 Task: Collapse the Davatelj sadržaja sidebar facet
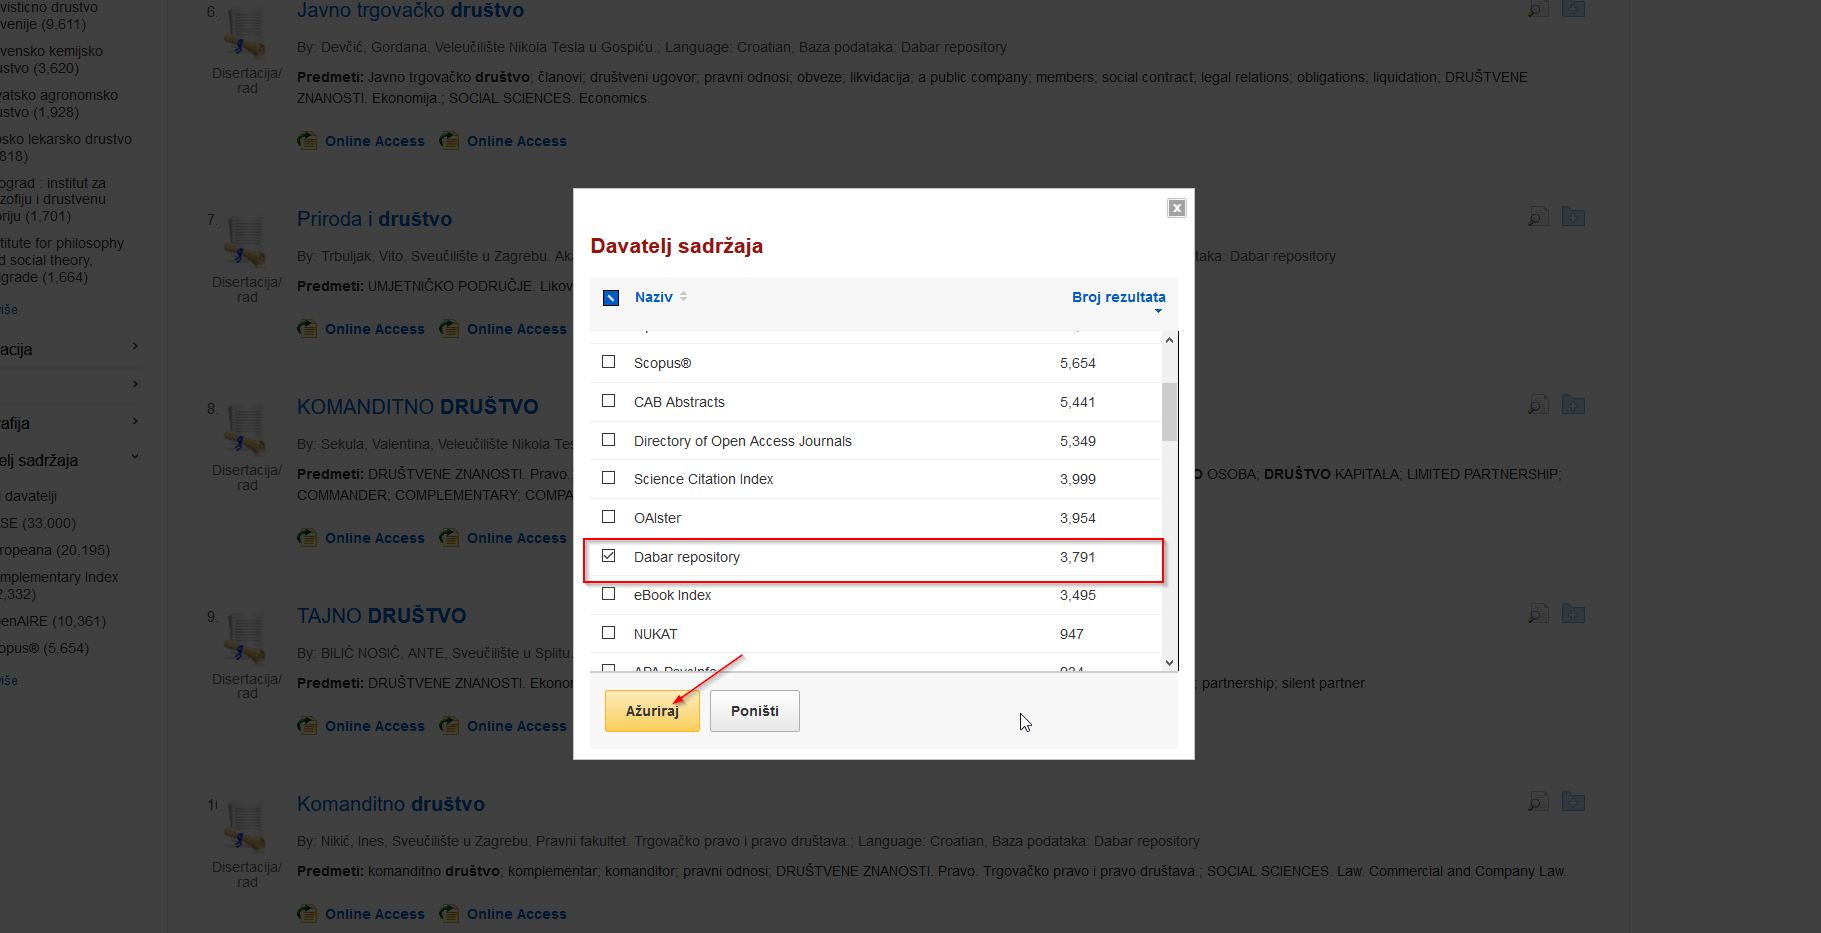pos(135,458)
